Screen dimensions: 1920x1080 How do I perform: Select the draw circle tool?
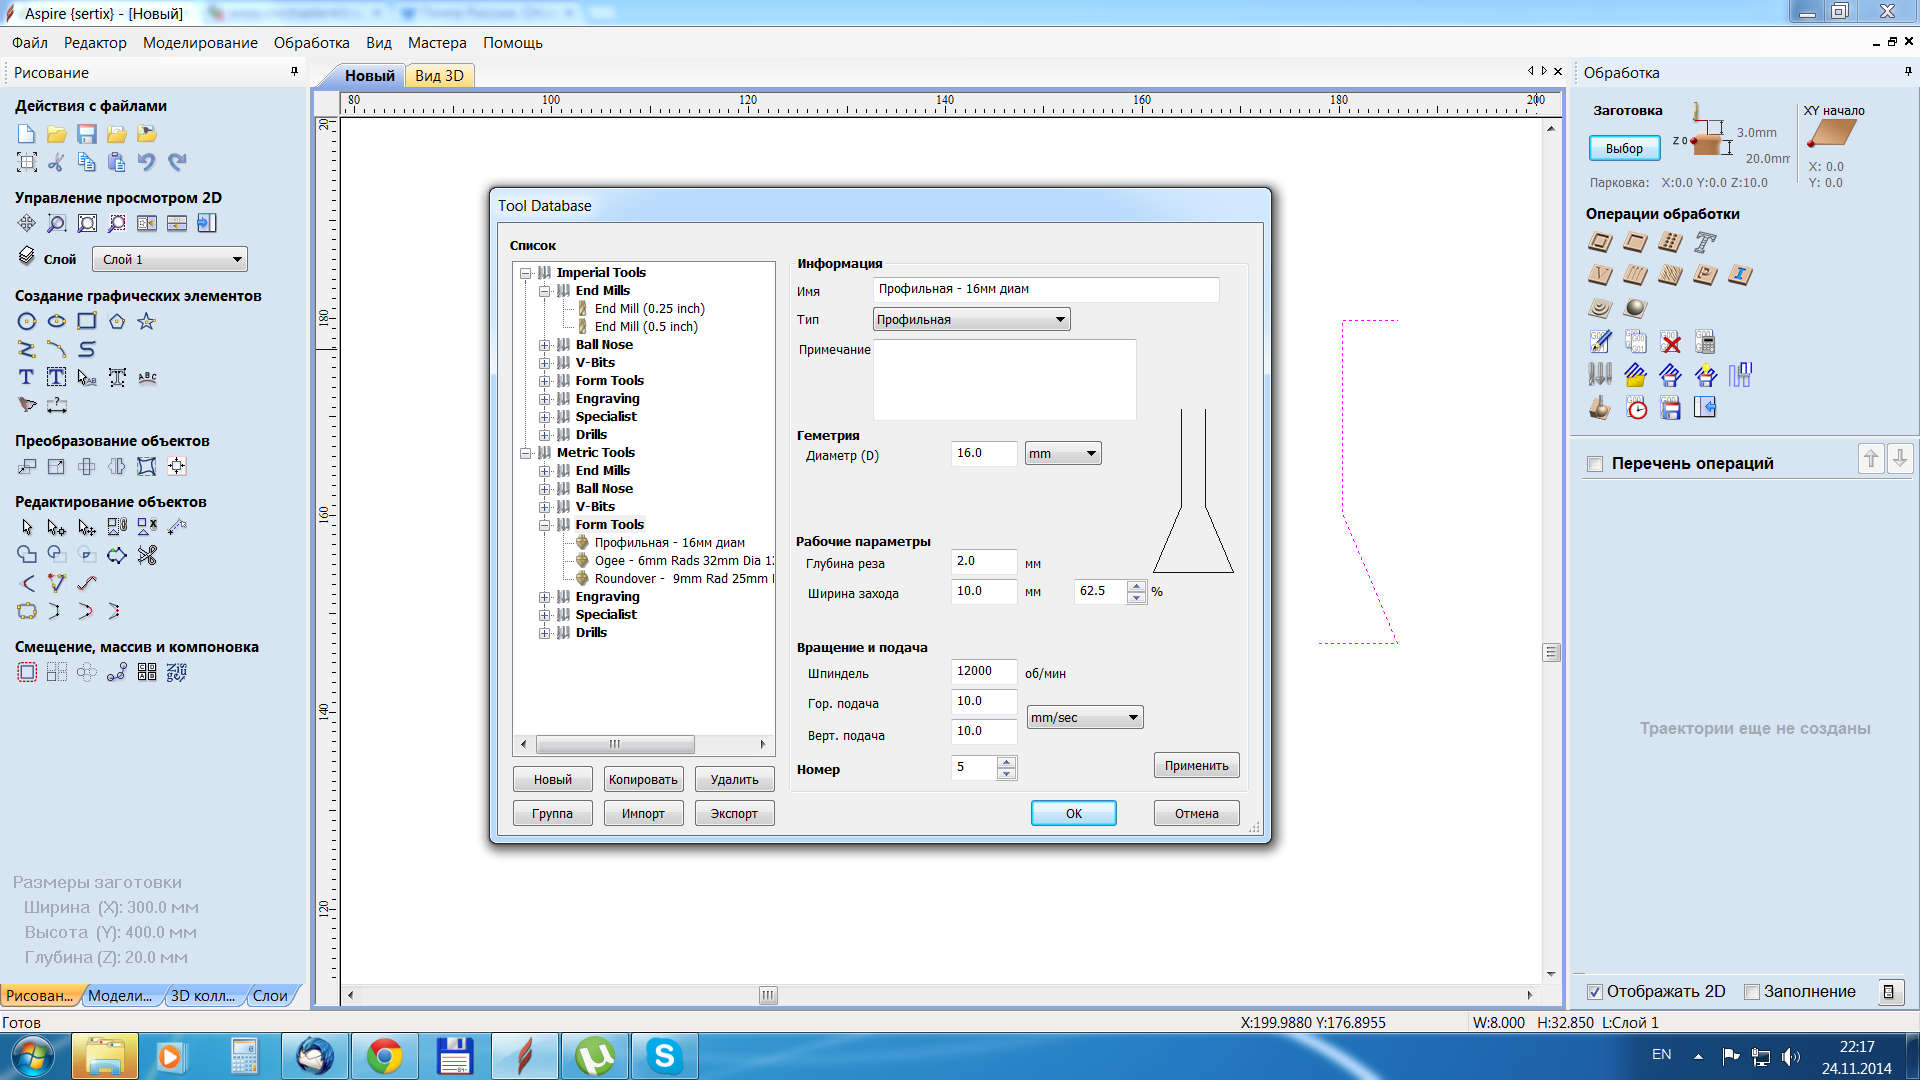27,321
